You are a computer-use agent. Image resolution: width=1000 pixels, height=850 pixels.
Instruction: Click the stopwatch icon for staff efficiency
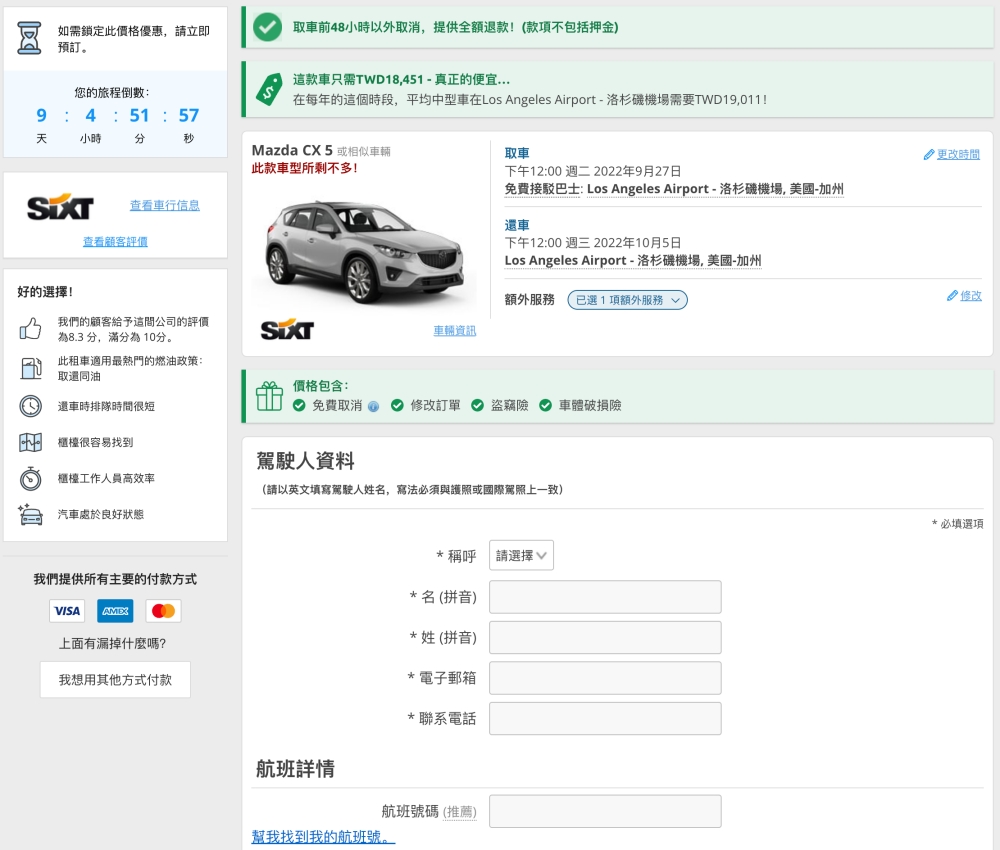[x=31, y=478]
